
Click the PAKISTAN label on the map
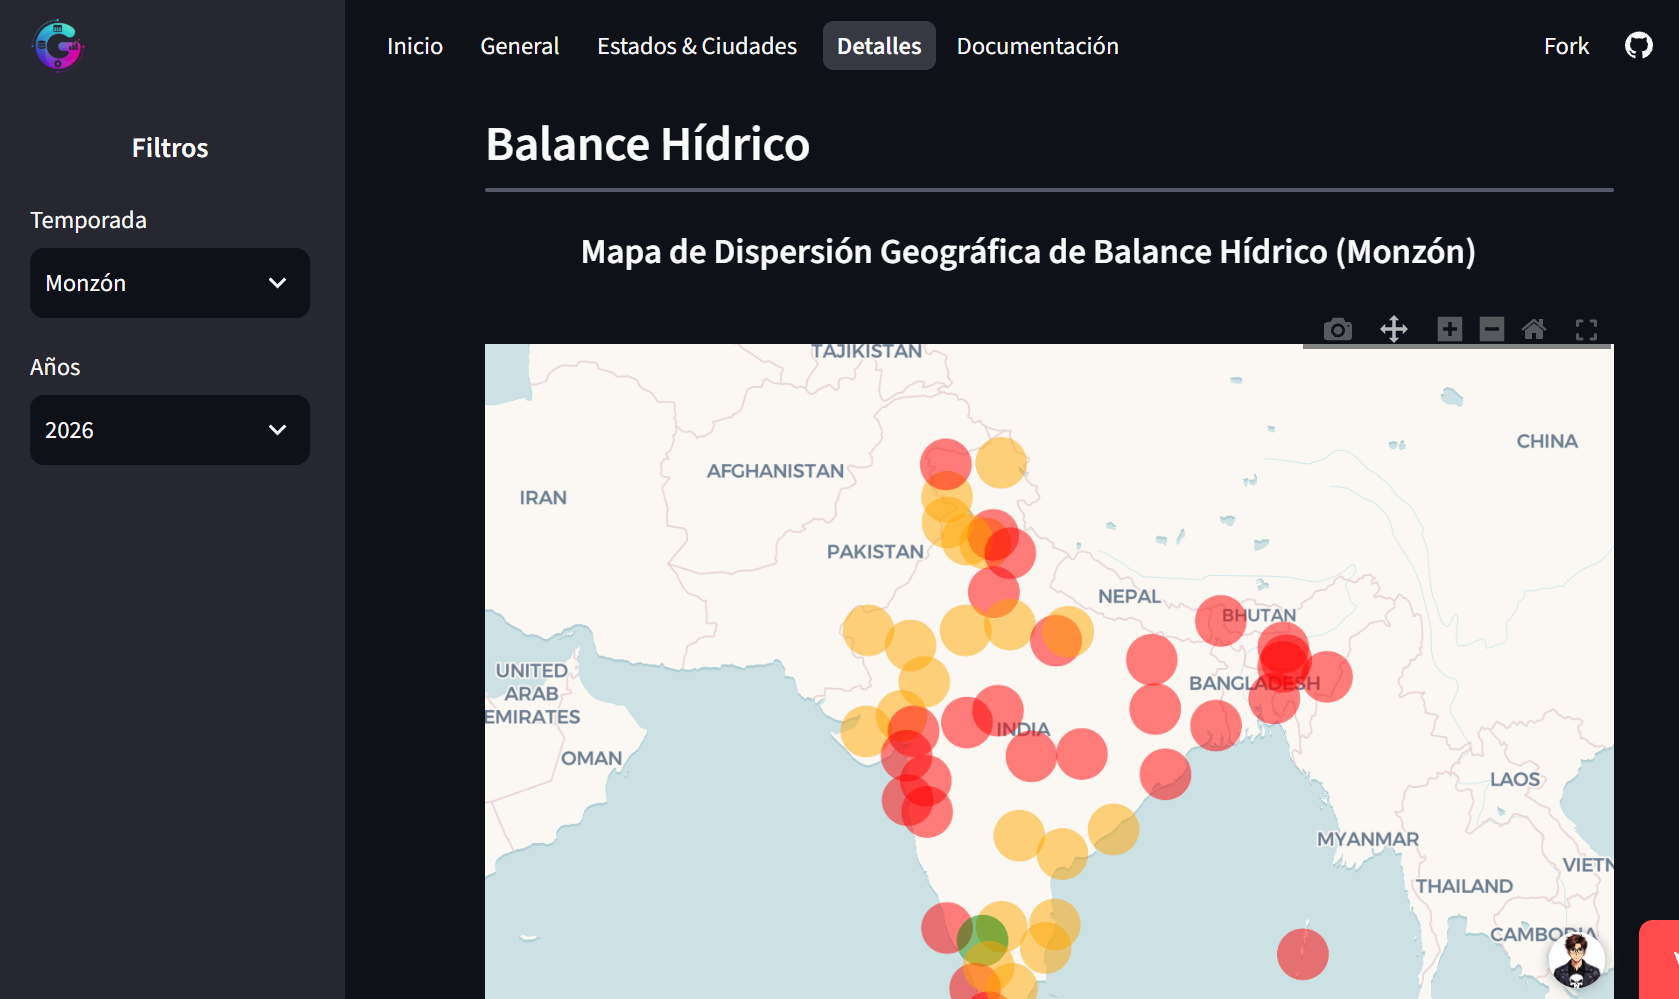point(875,552)
